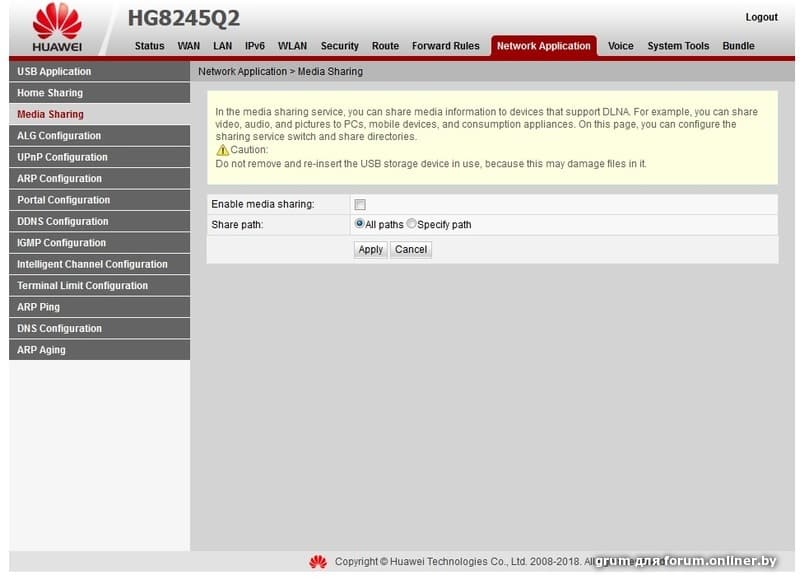Go to the Security tab
Viewport: 800px width, 584px height.
point(339,46)
